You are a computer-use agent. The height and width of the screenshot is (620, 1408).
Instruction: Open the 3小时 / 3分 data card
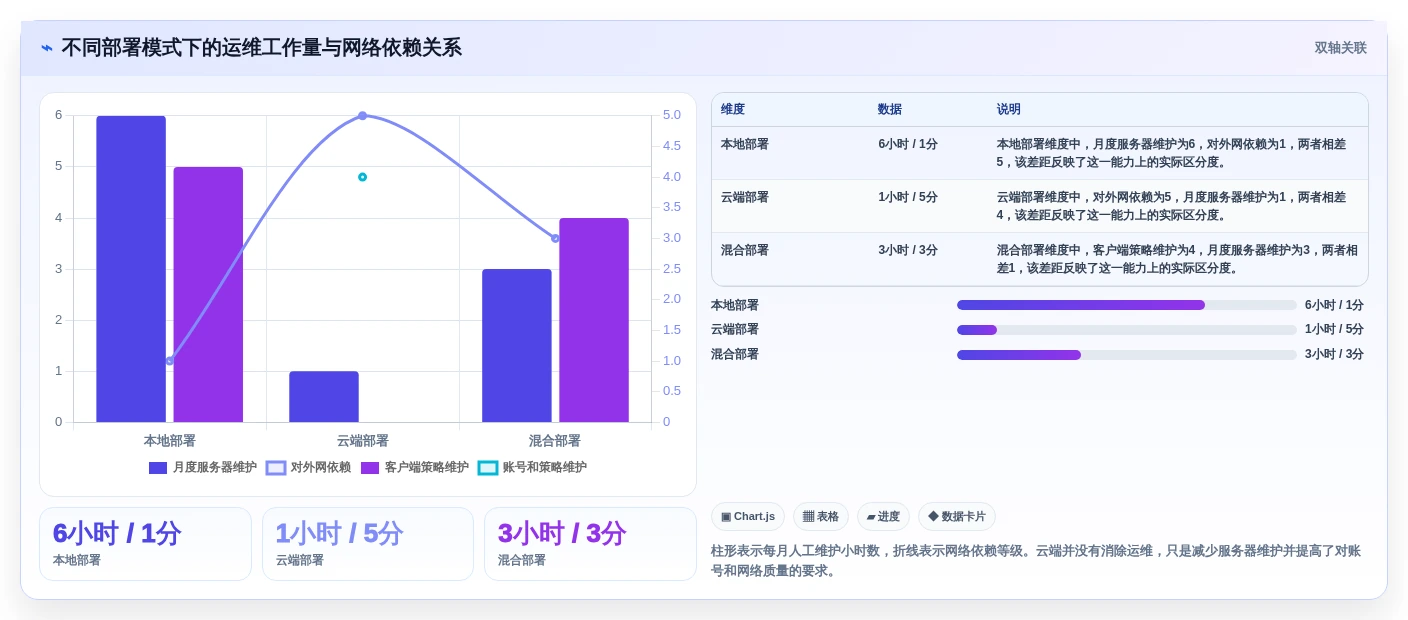point(590,544)
